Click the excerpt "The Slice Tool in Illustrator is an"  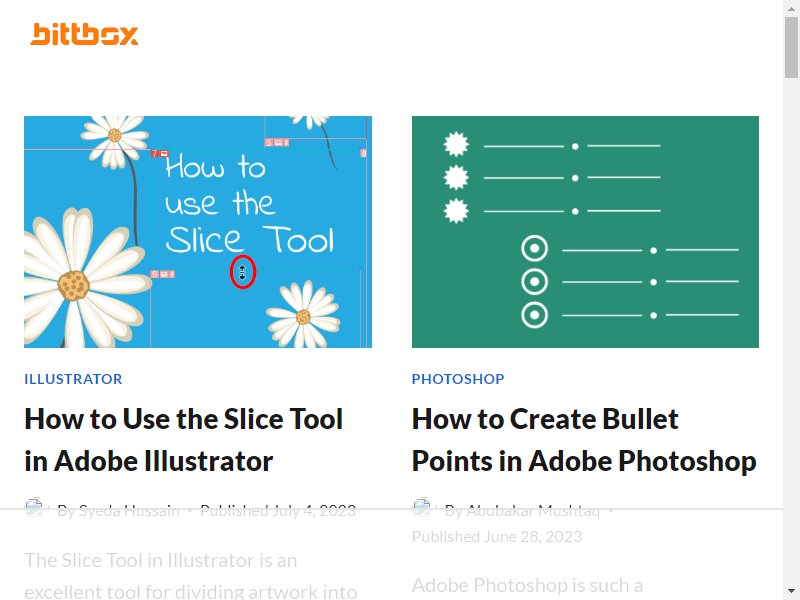point(161,561)
